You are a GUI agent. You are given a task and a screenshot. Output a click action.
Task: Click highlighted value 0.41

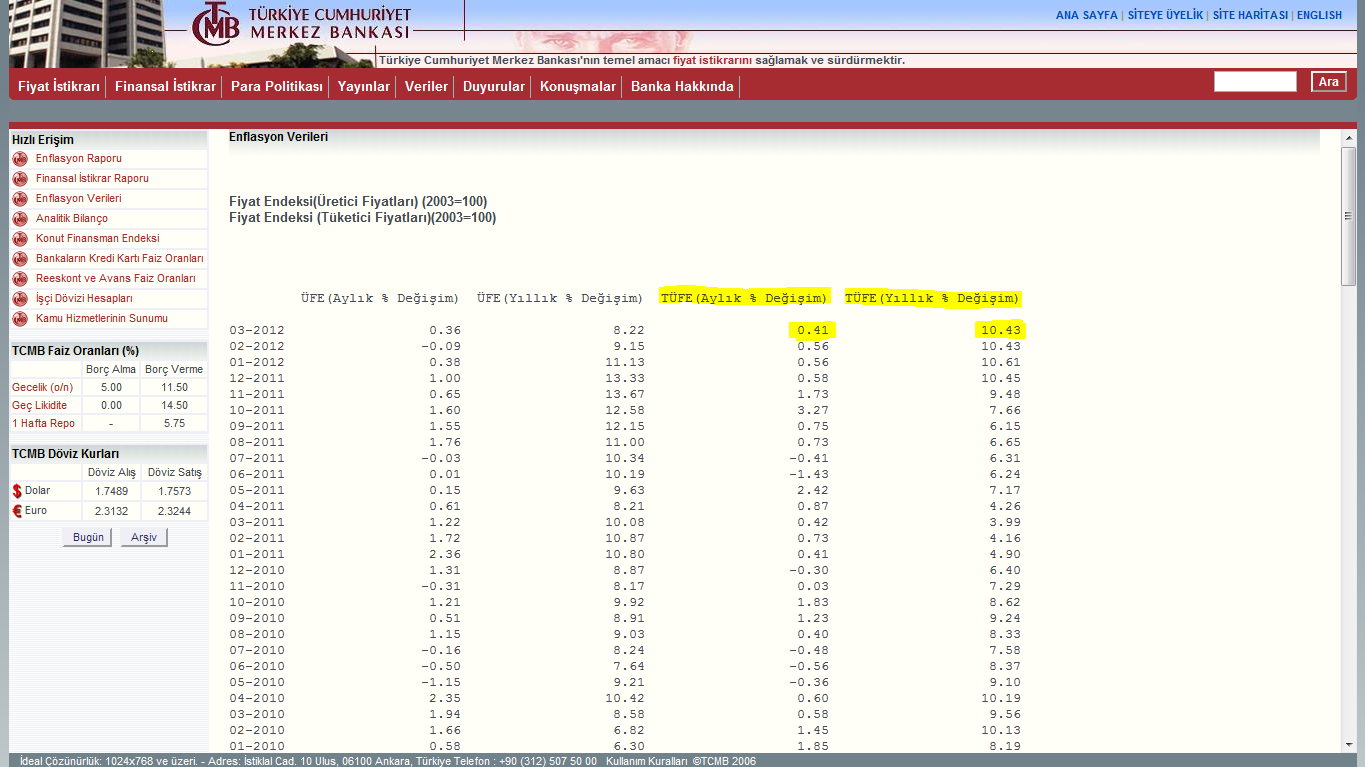click(813, 330)
